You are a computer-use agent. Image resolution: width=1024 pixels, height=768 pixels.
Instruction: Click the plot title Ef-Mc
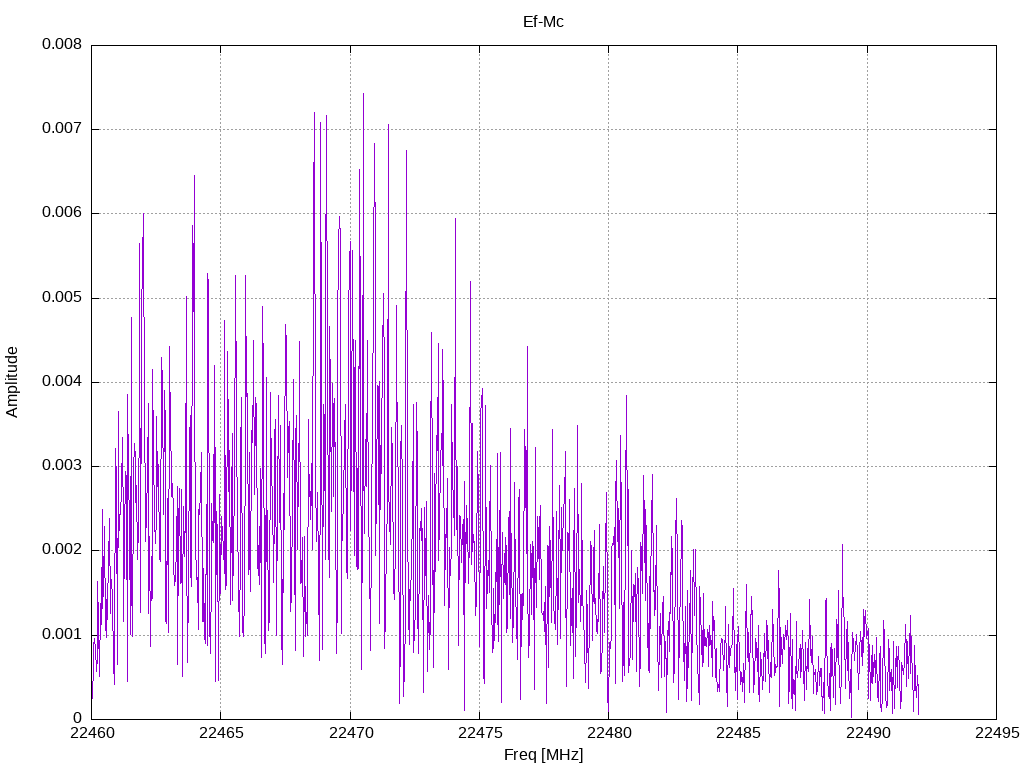543,22
